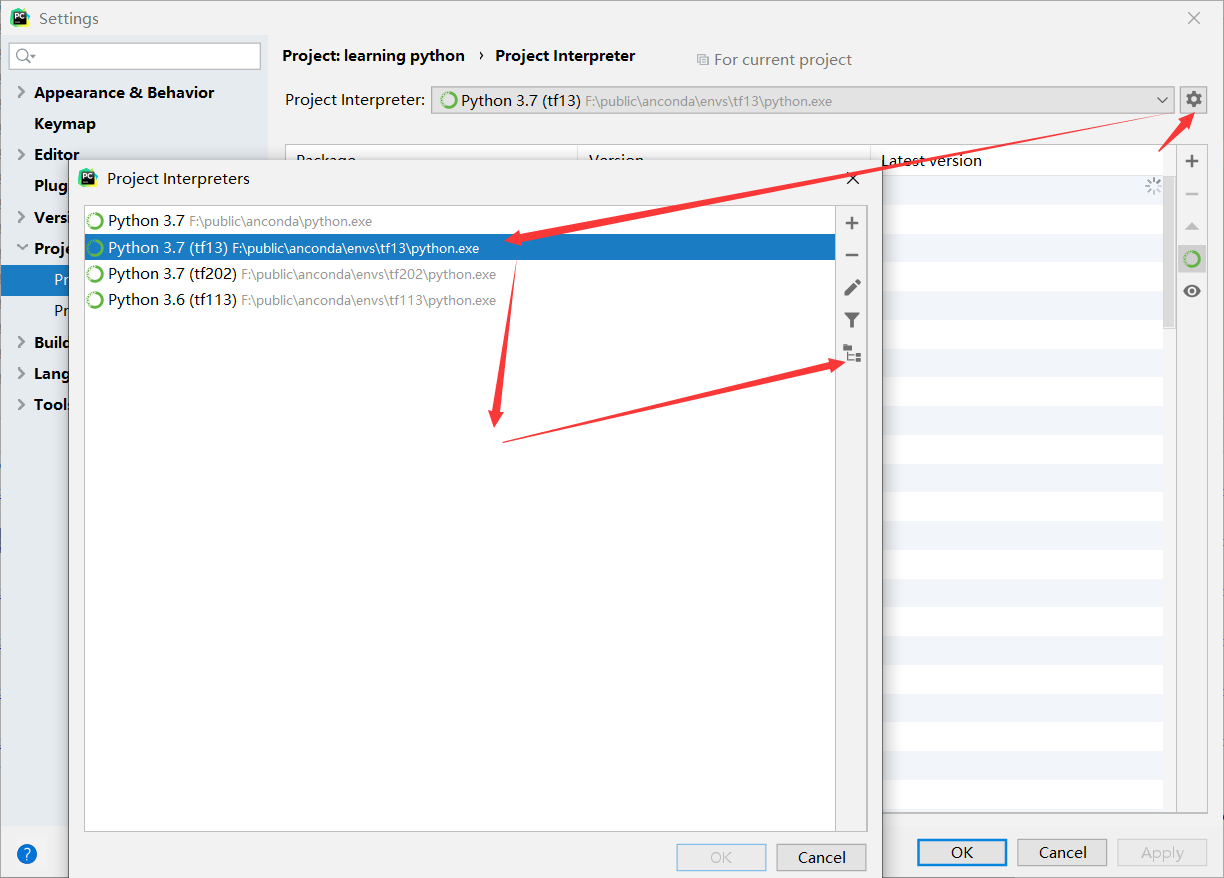This screenshot has width=1224, height=878.
Task: Expand the Editor settings tree
Action: point(55,154)
